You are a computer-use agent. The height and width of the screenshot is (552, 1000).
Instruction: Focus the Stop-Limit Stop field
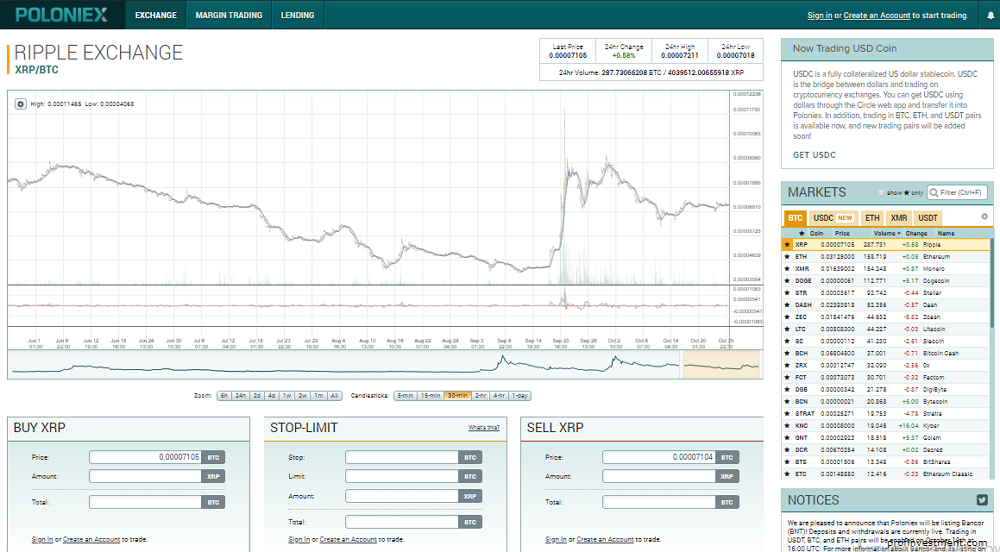(402, 457)
